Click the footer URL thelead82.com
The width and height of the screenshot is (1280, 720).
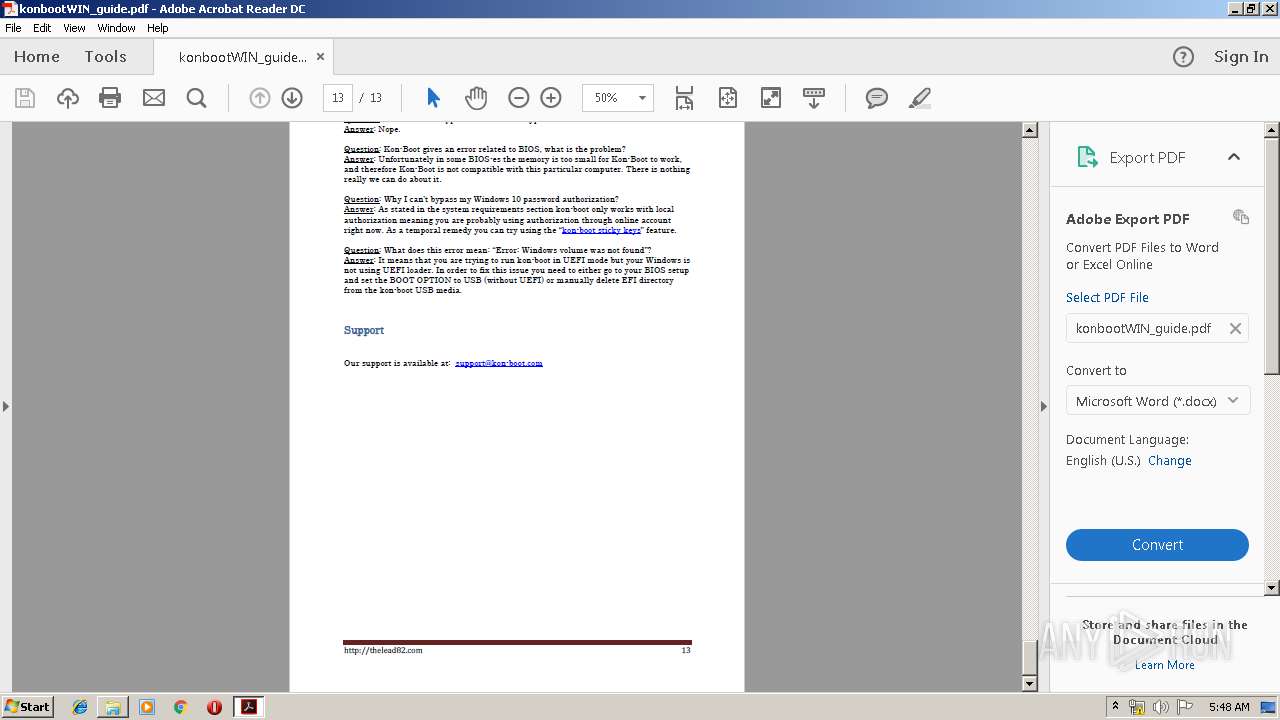(x=383, y=650)
